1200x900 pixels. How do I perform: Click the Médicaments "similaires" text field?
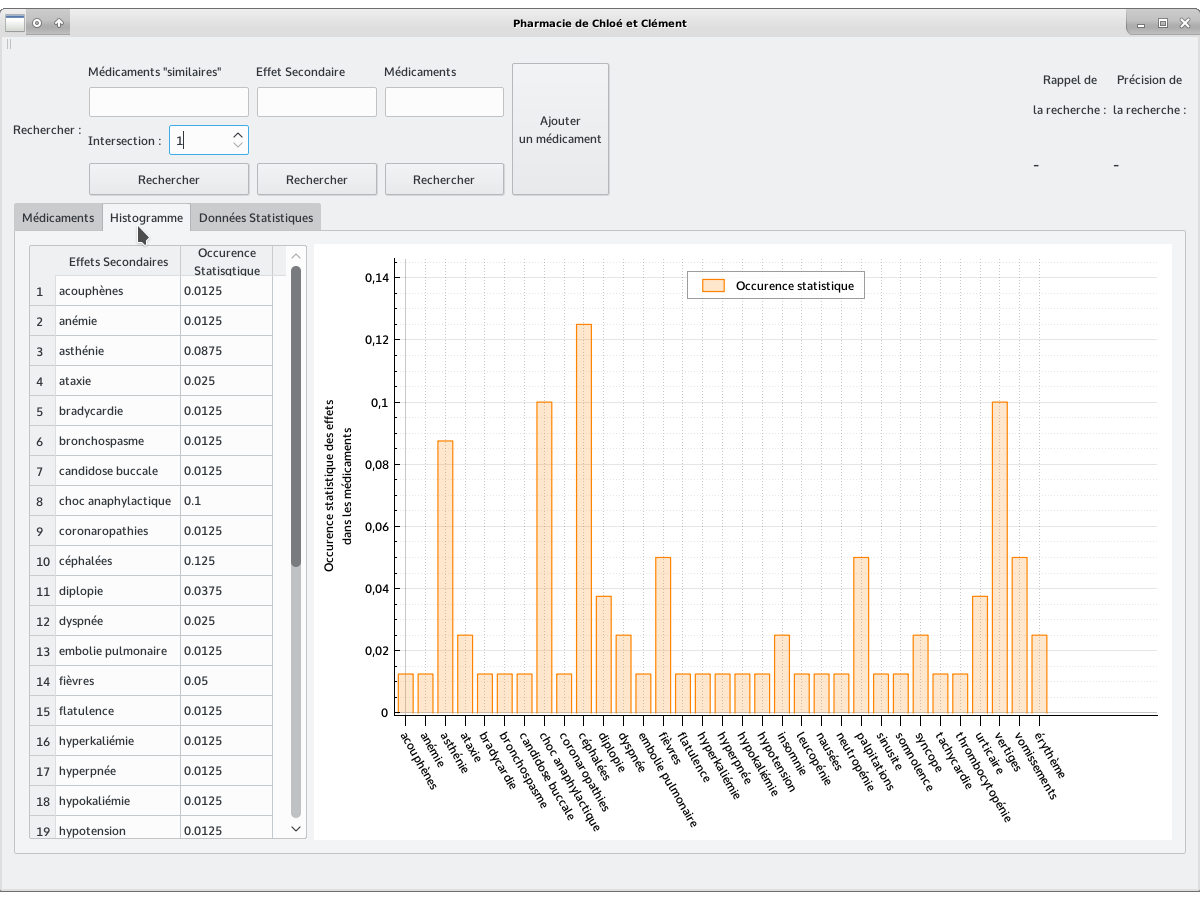(168, 102)
